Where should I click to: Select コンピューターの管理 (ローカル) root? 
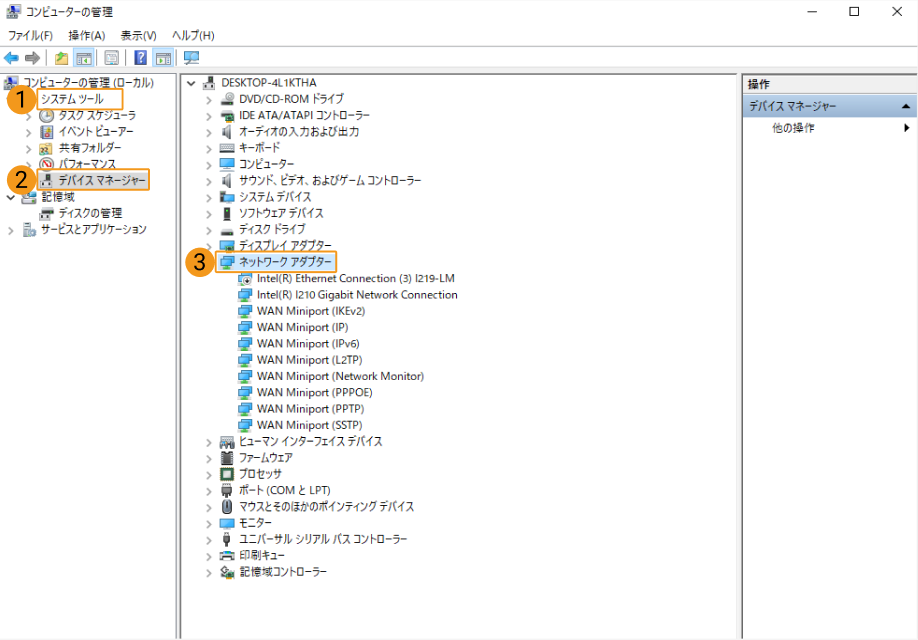pos(88,83)
